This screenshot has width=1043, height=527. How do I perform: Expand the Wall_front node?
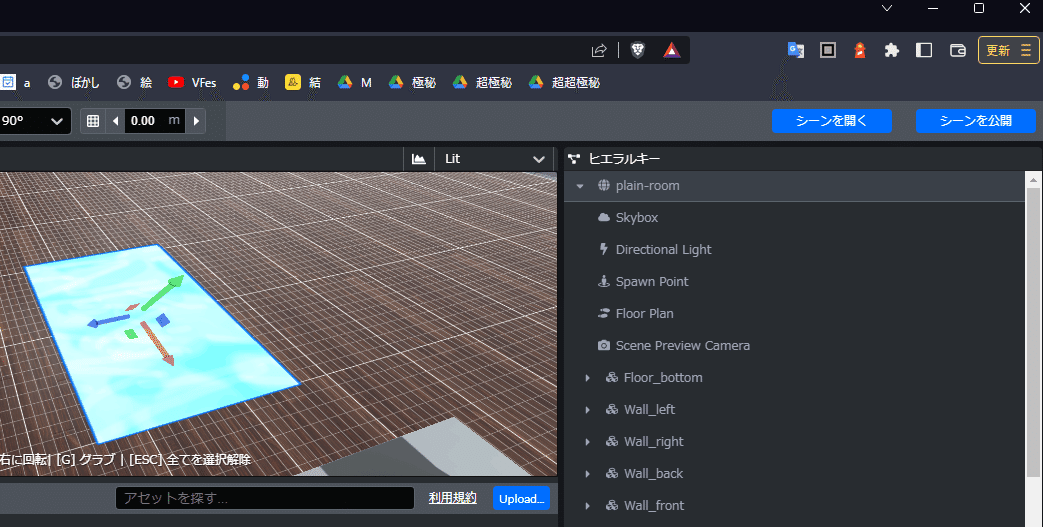click(x=587, y=506)
